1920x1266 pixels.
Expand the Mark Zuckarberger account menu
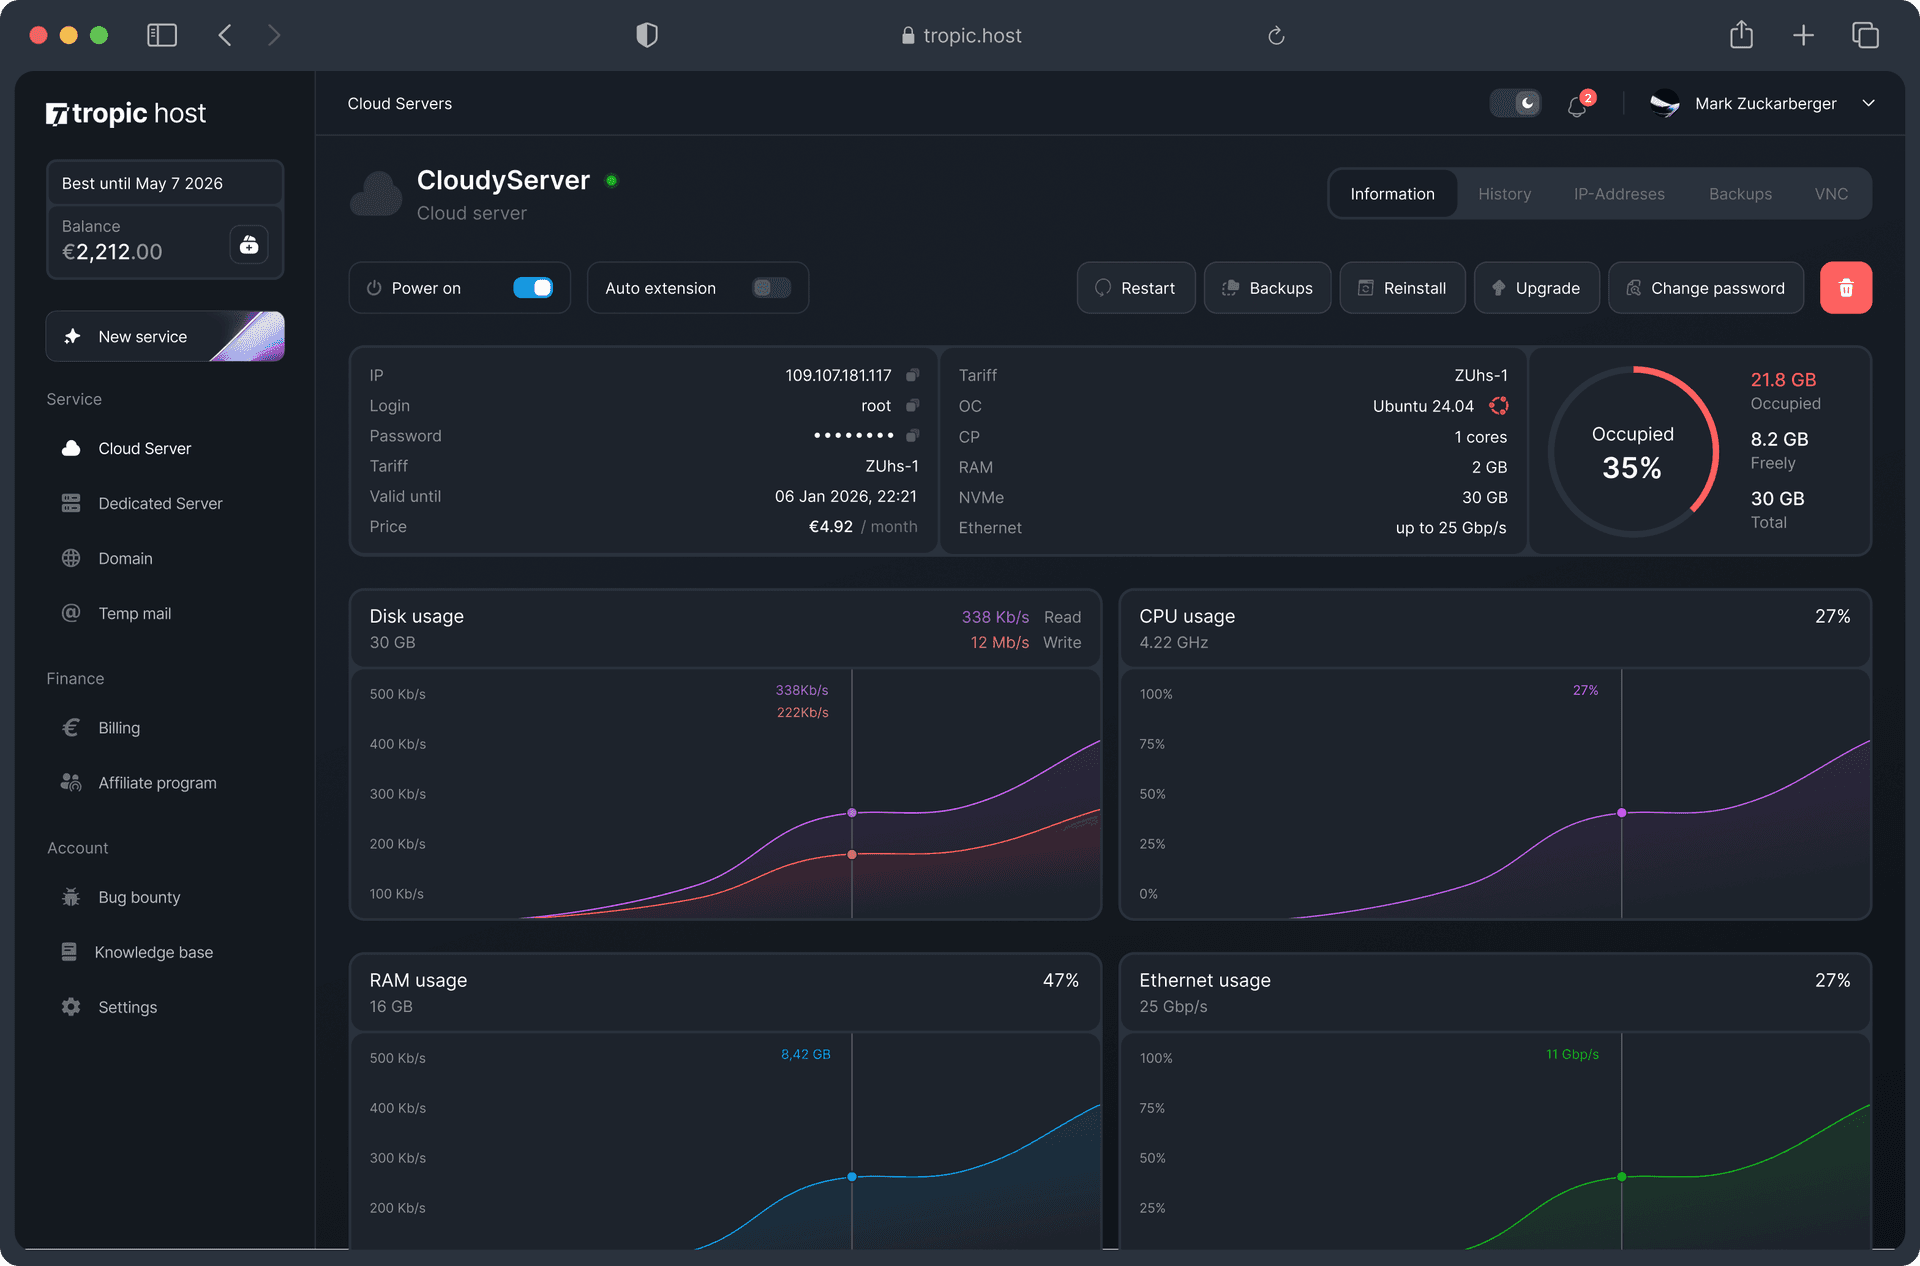pos(1868,103)
